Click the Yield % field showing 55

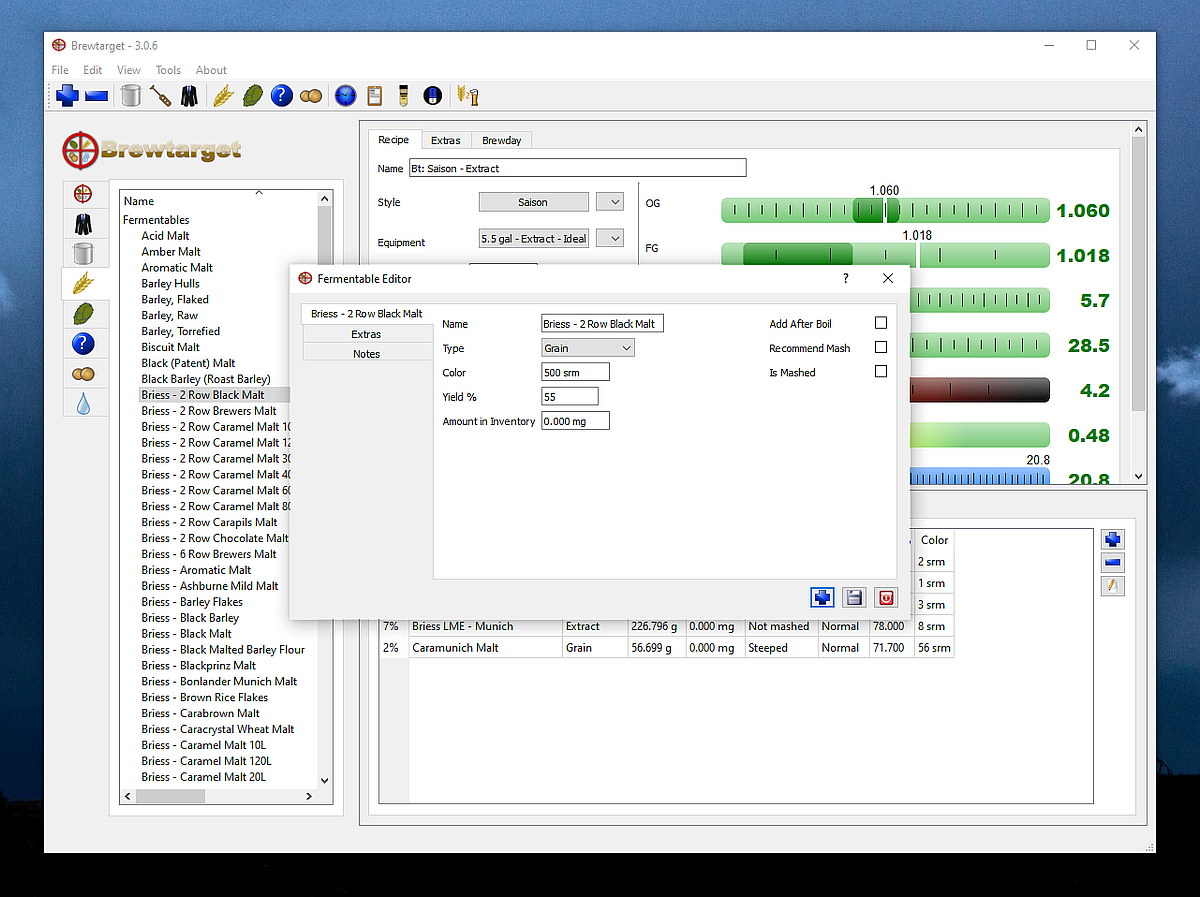[x=570, y=397]
